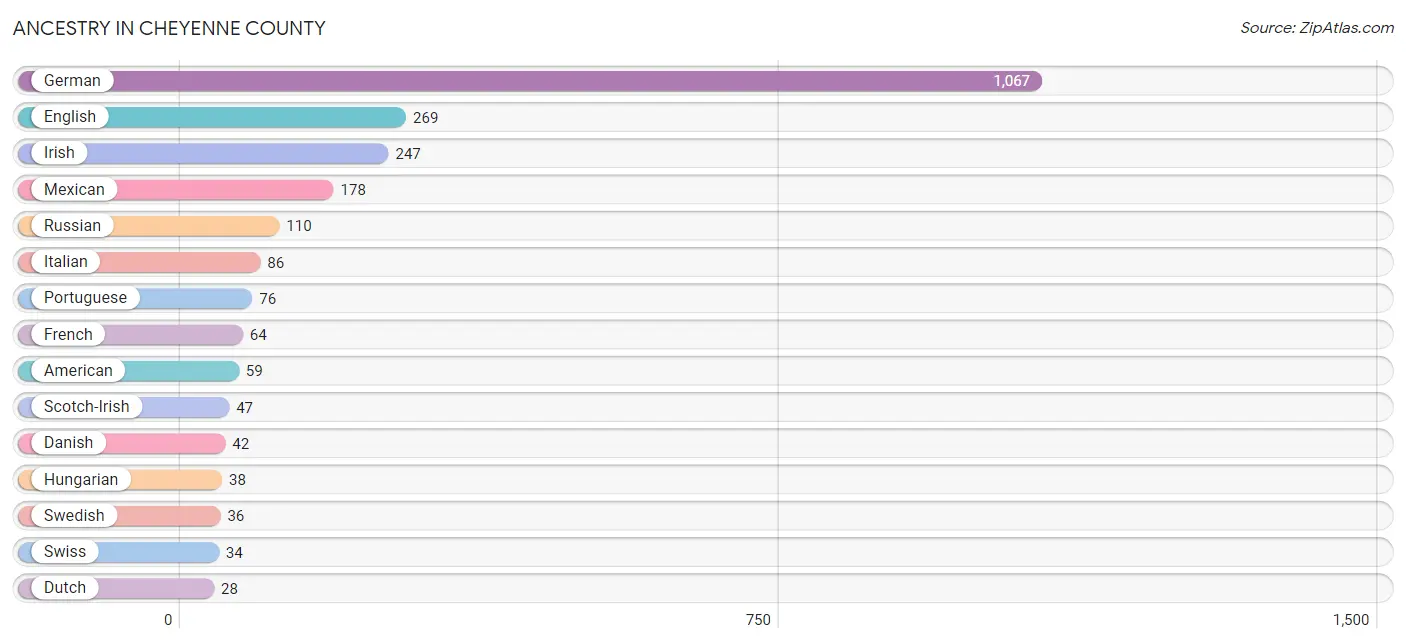Click the Portuguese label

85,298
